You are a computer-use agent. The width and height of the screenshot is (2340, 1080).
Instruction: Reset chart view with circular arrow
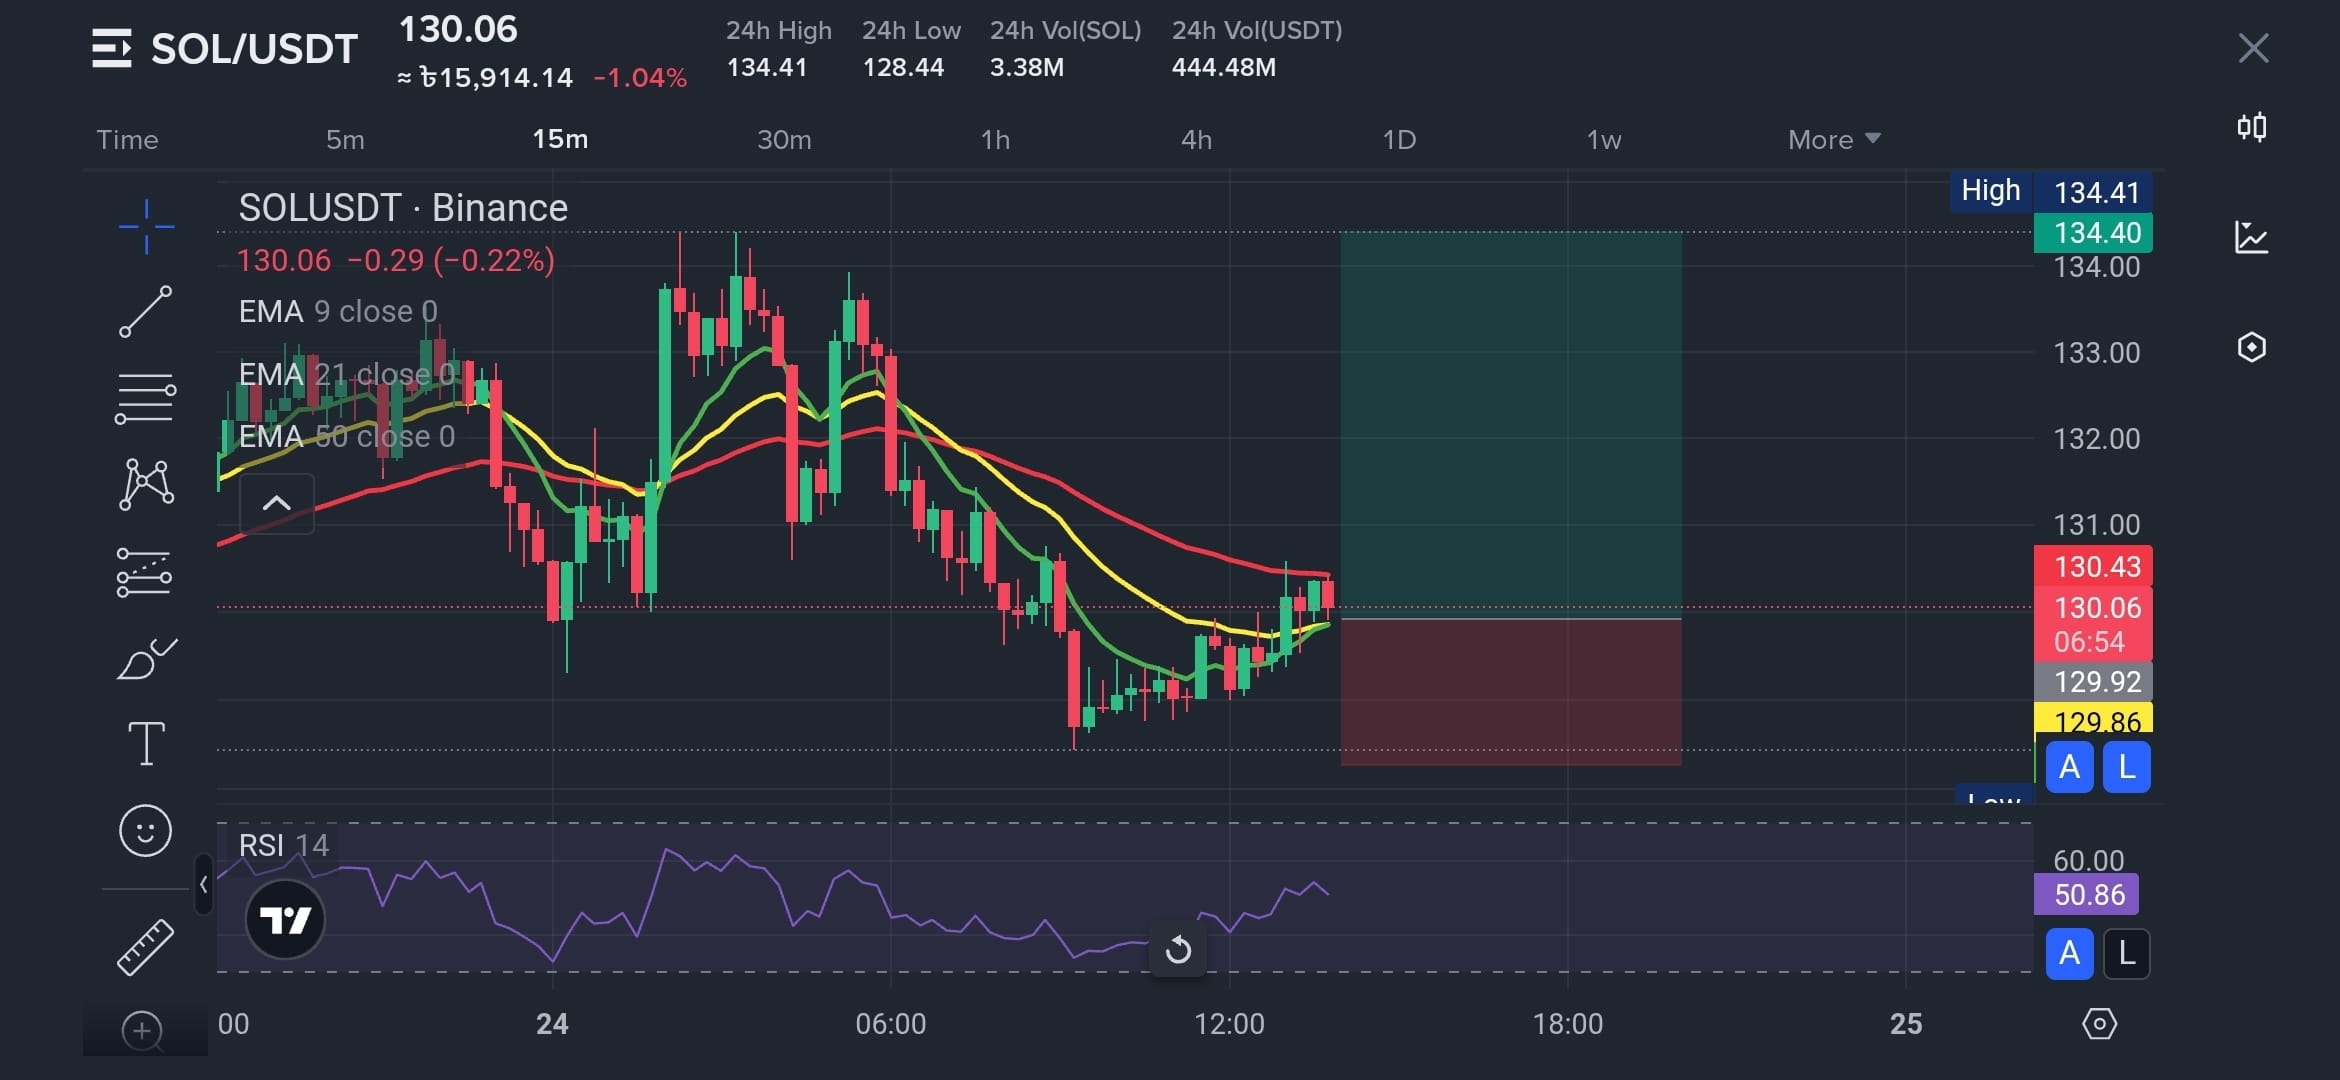(x=1178, y=949)
